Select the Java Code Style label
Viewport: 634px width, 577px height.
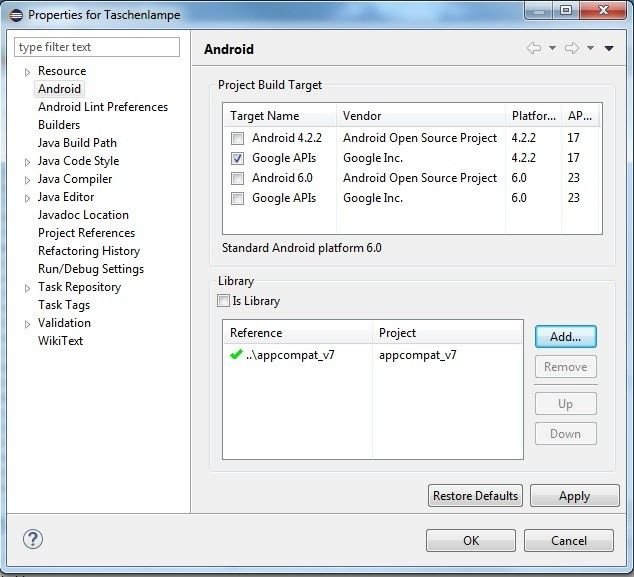coord(78,161)
